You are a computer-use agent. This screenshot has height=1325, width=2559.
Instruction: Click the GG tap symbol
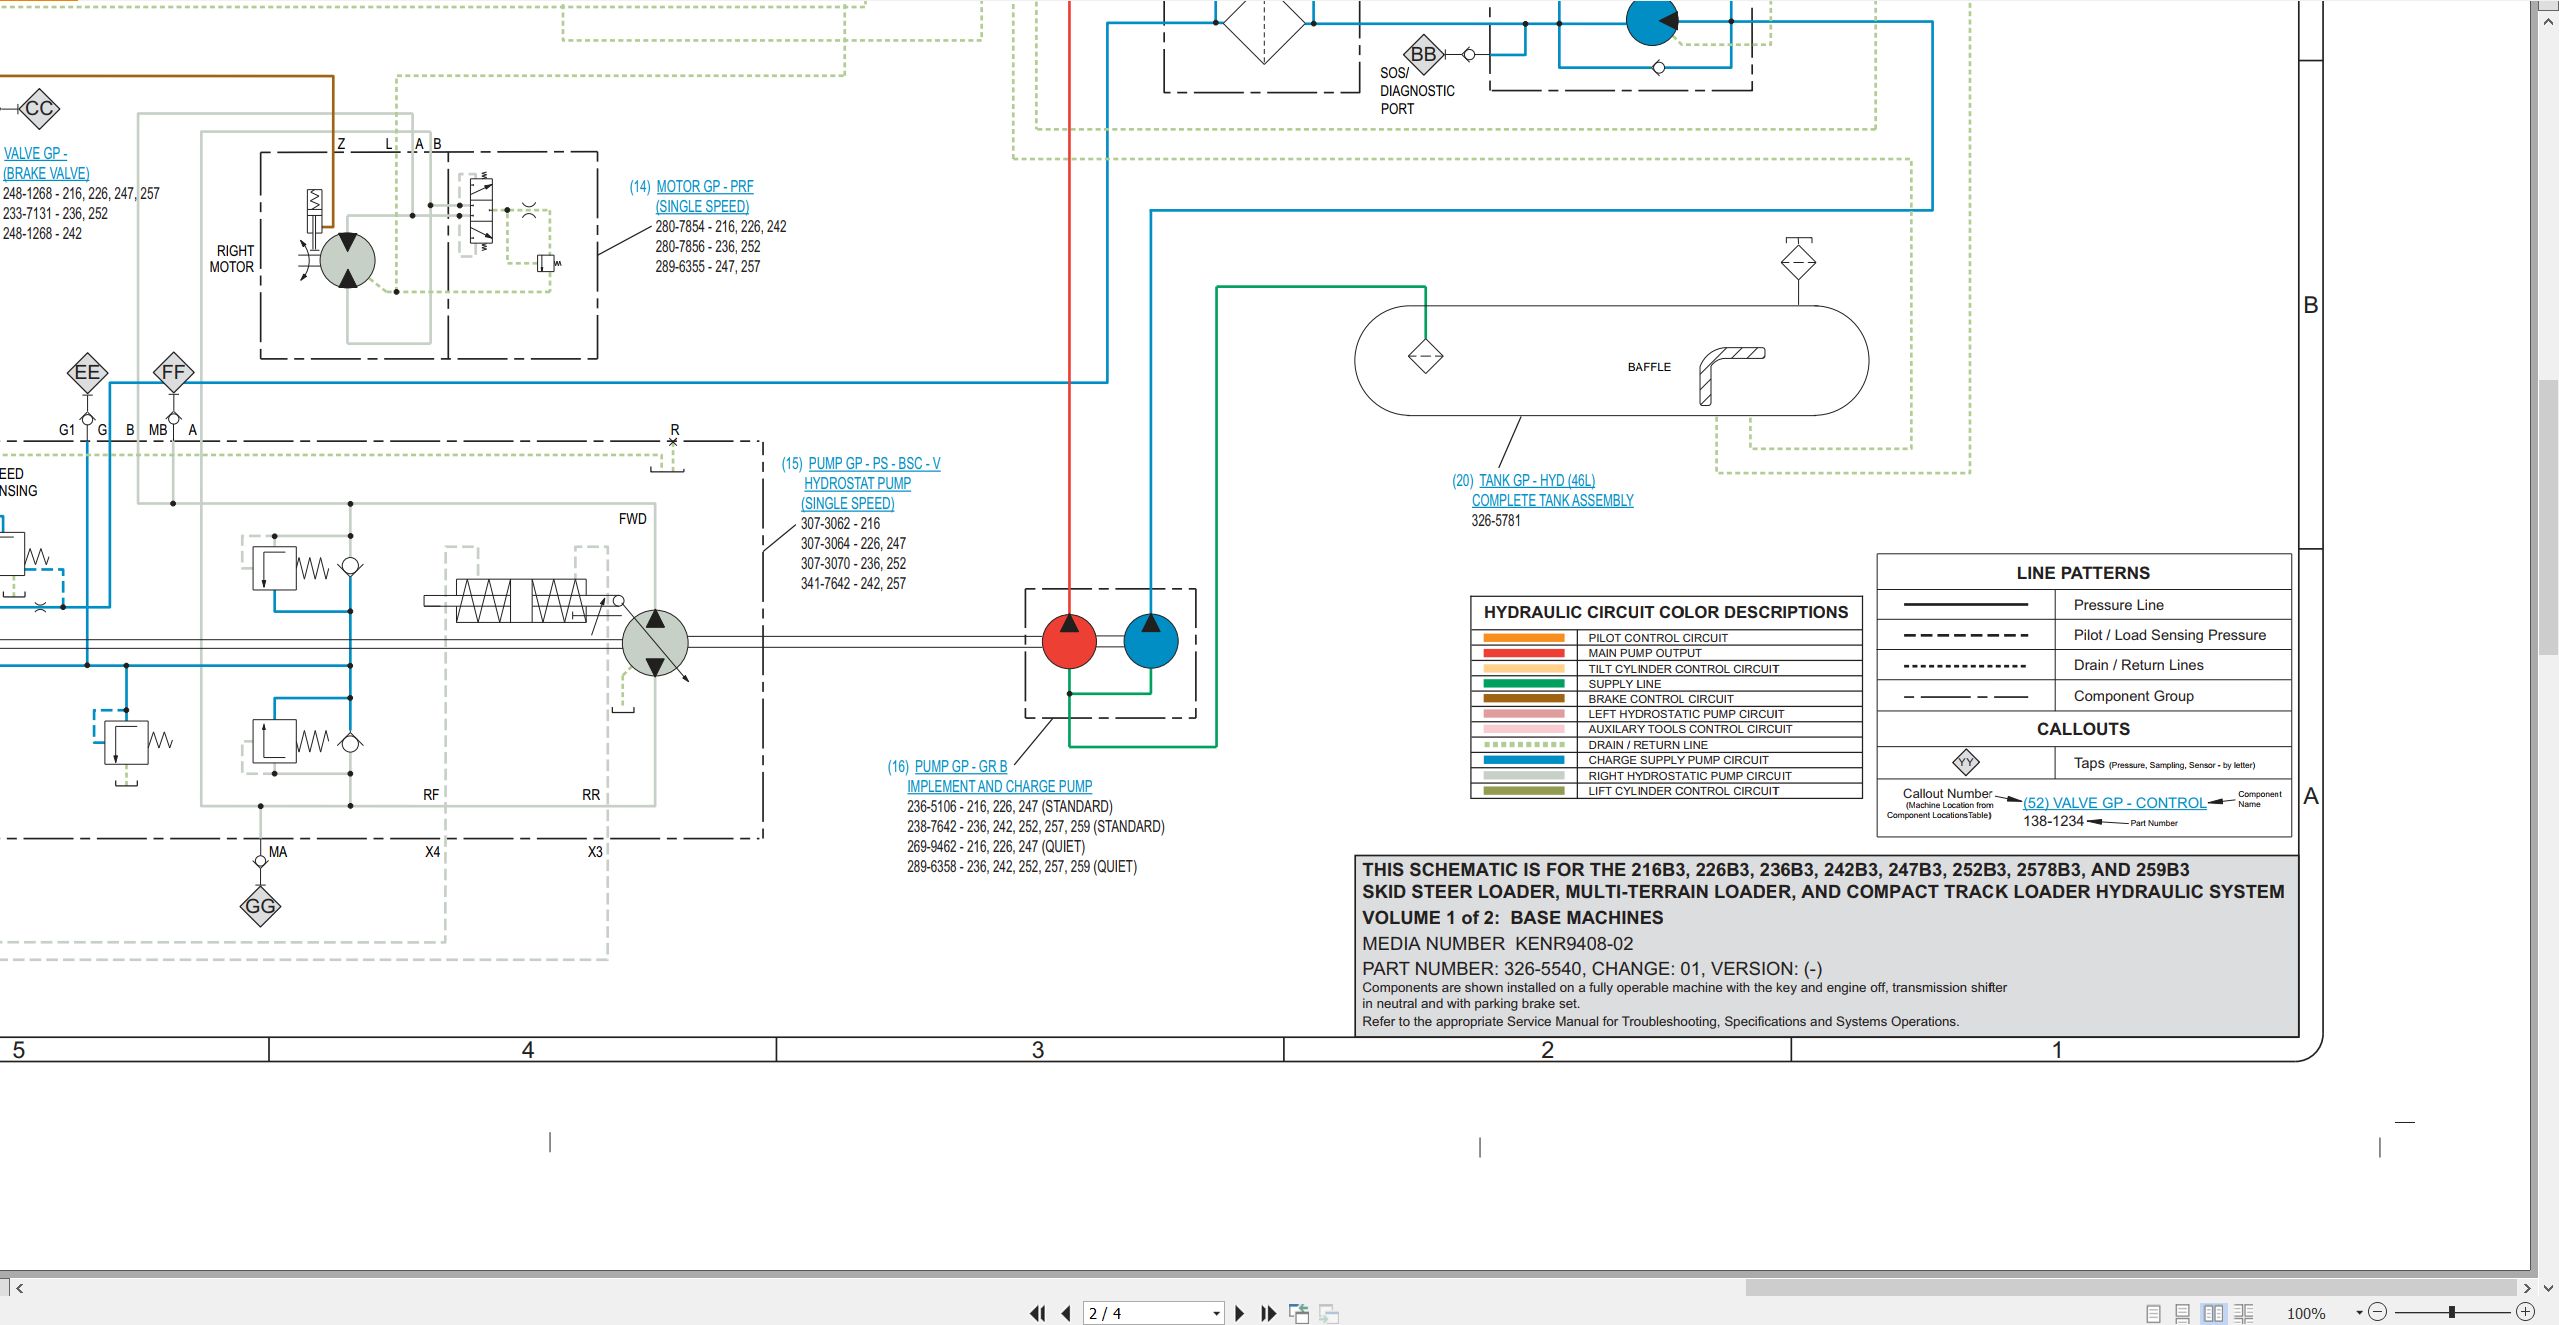click(x=260, y=906)
